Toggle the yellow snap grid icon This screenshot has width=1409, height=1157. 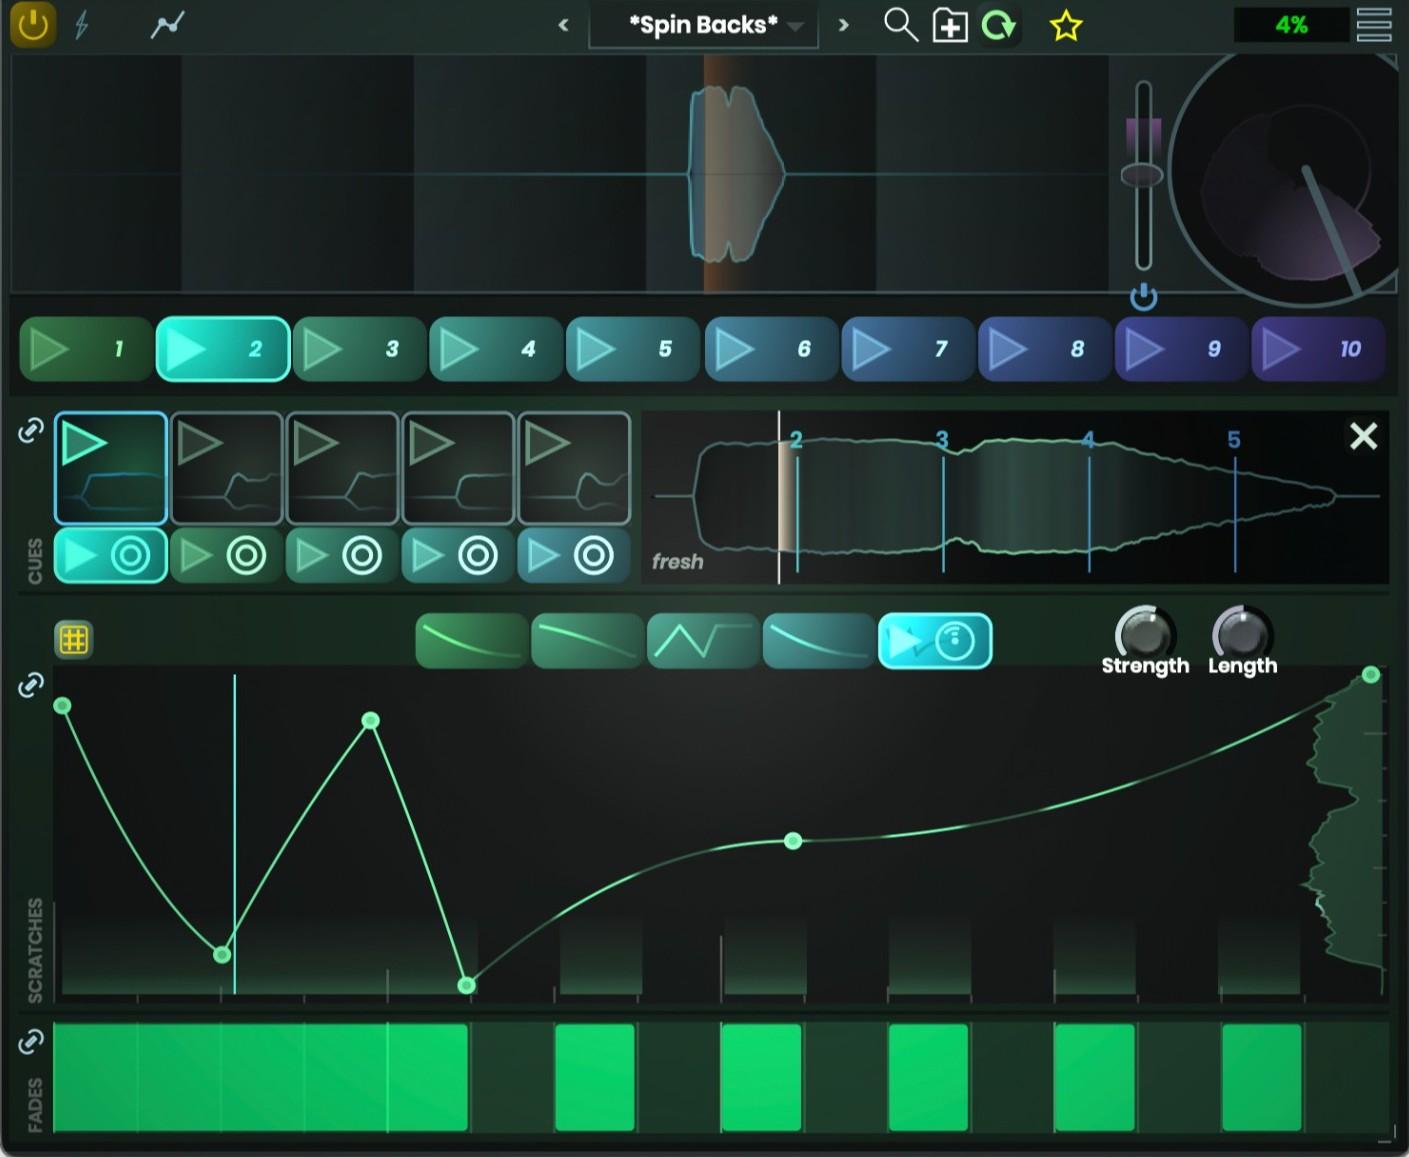[74, 639]
